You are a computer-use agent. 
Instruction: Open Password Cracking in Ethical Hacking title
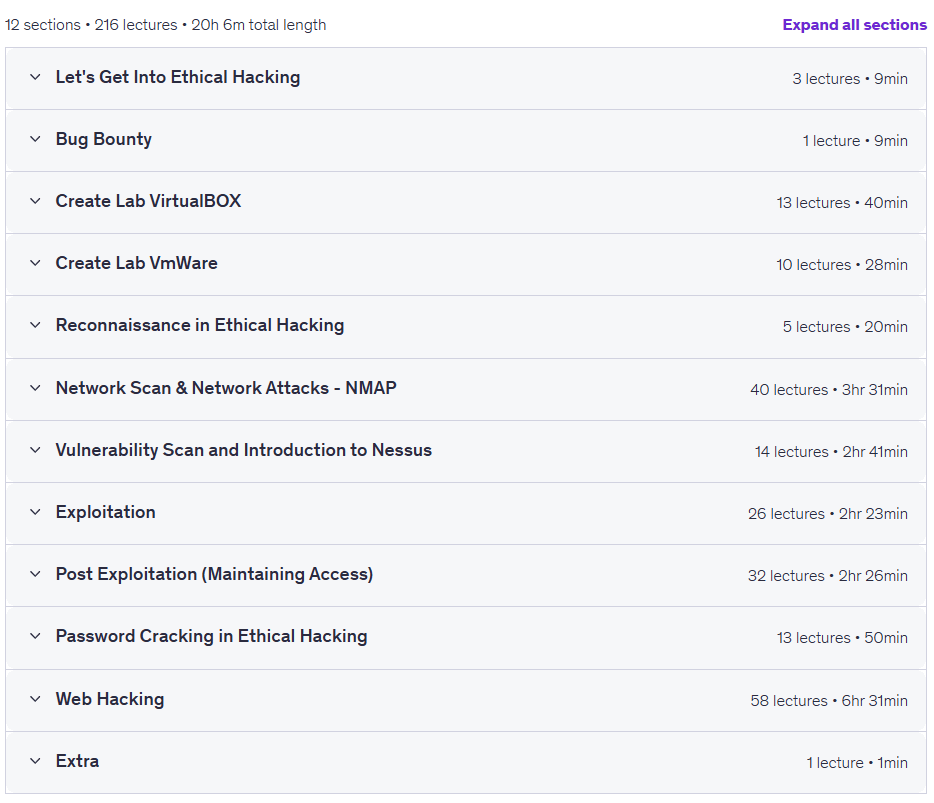pos(211,636)
